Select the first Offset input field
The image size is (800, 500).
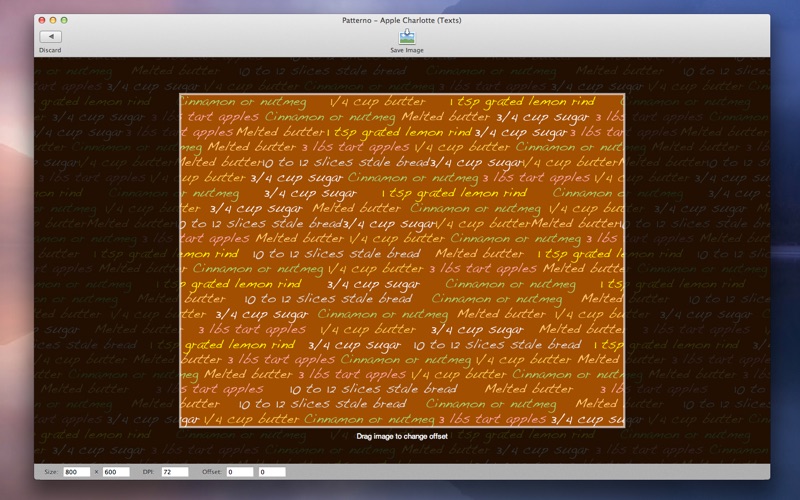pos(240,472)
